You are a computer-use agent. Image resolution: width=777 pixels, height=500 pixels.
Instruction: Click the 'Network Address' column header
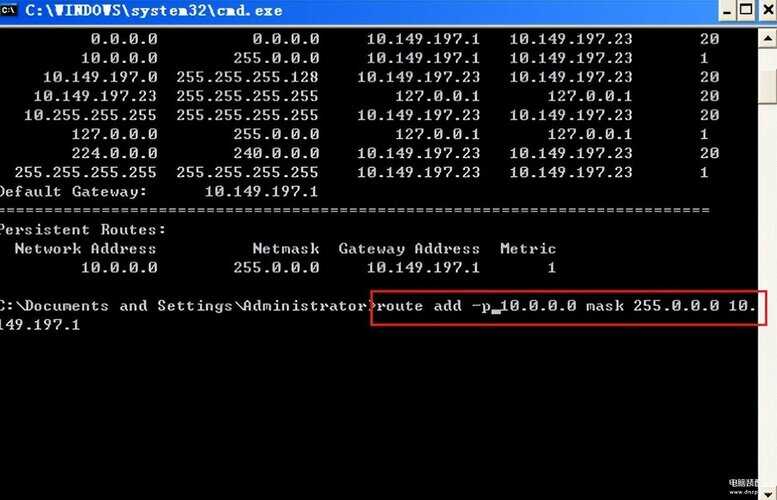pos(85,248)
